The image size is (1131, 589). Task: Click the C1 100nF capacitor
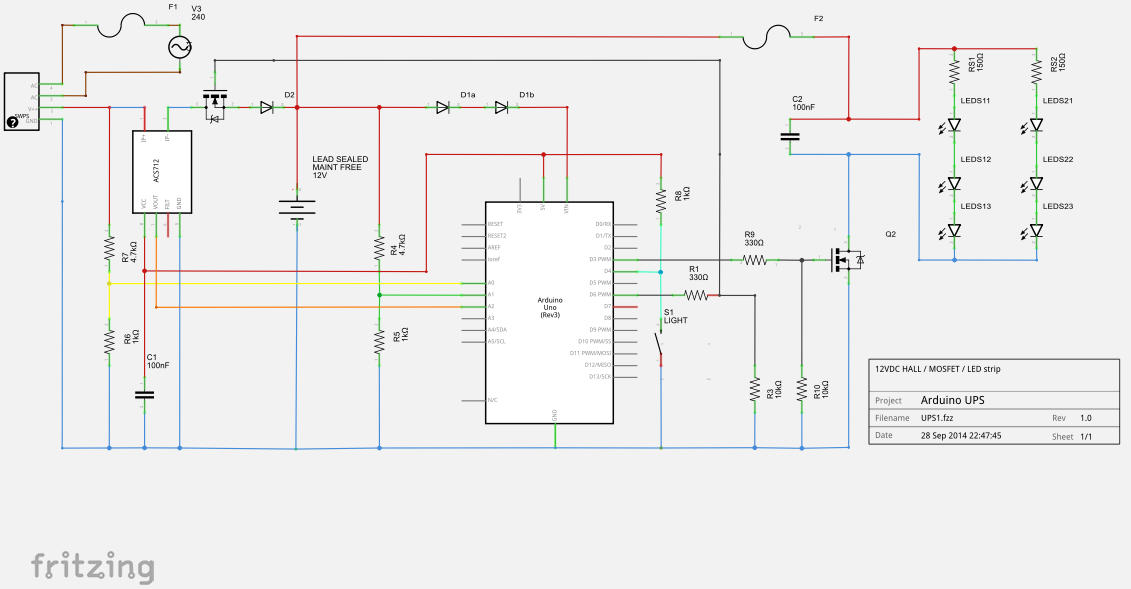145,394
